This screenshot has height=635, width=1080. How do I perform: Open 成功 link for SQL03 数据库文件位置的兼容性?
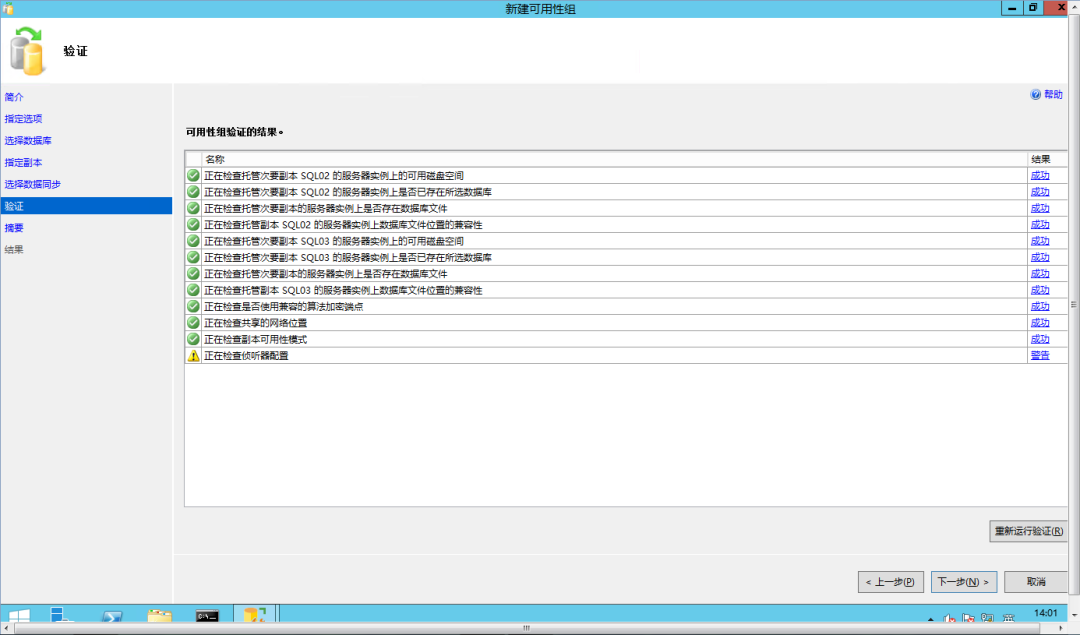pyautogui.click(x=1039, y=290)
